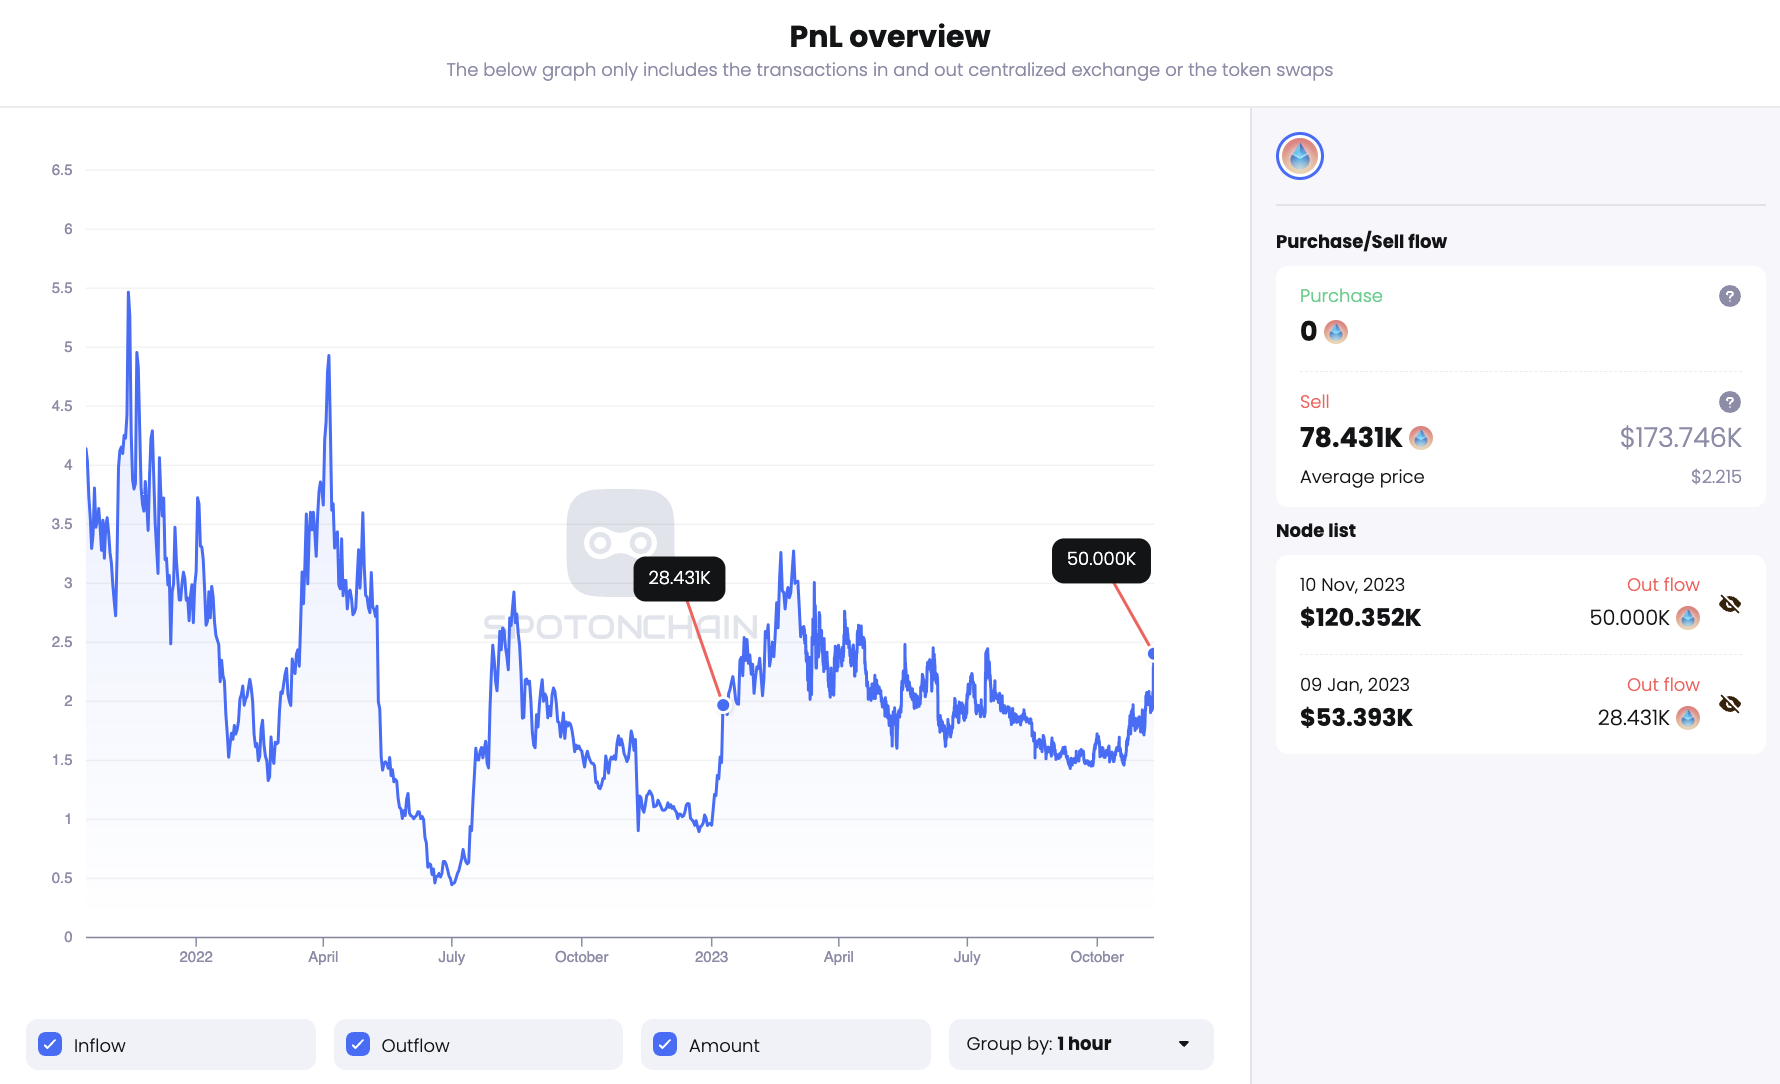Click the $173.746K sell total value
The height and width of the screenshot is (1084, 1780).
tap(1680, 438)
